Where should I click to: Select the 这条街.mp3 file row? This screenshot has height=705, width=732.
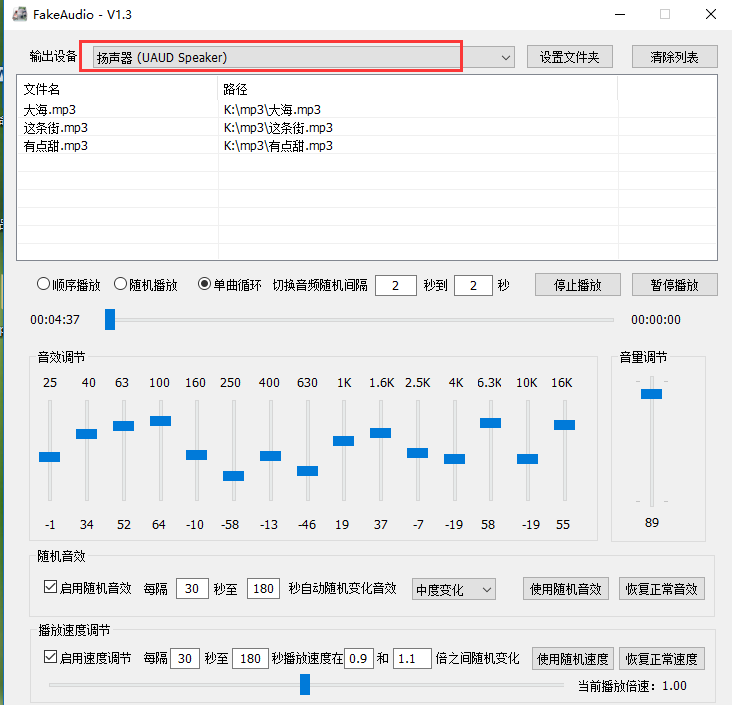pos(366,128)
